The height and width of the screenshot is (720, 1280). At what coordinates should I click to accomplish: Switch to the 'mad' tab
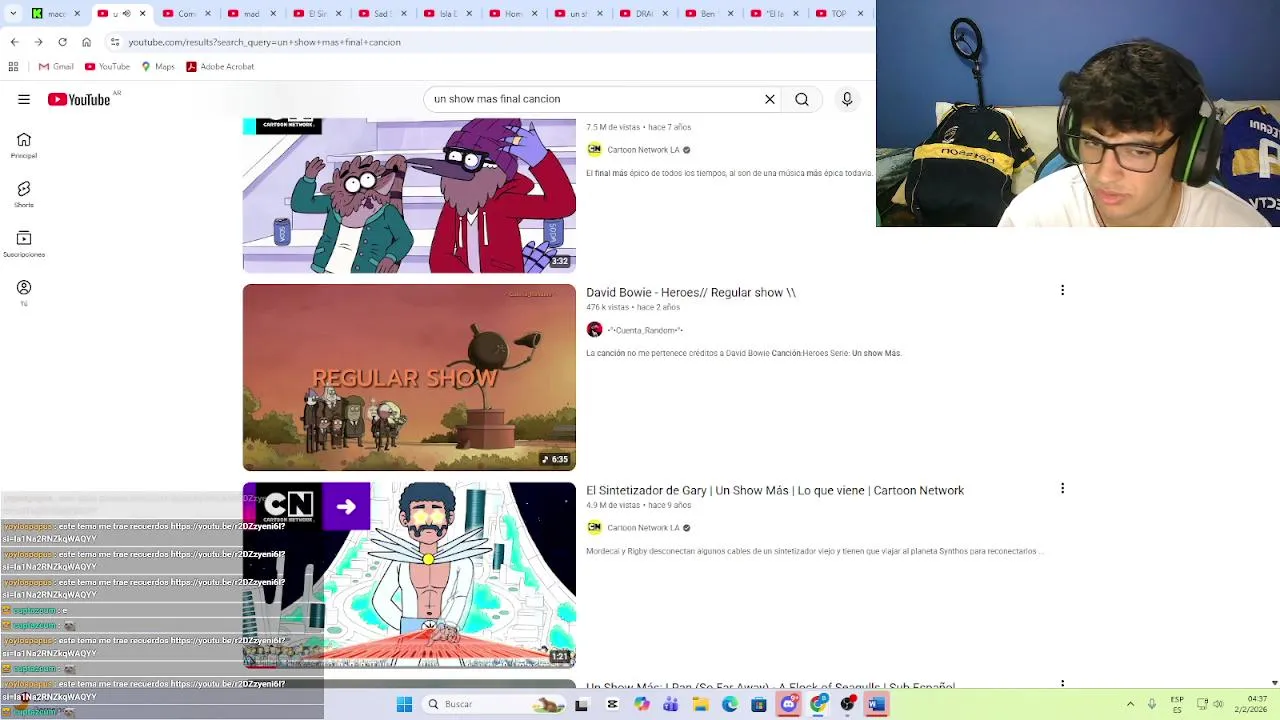pos(251,13)
